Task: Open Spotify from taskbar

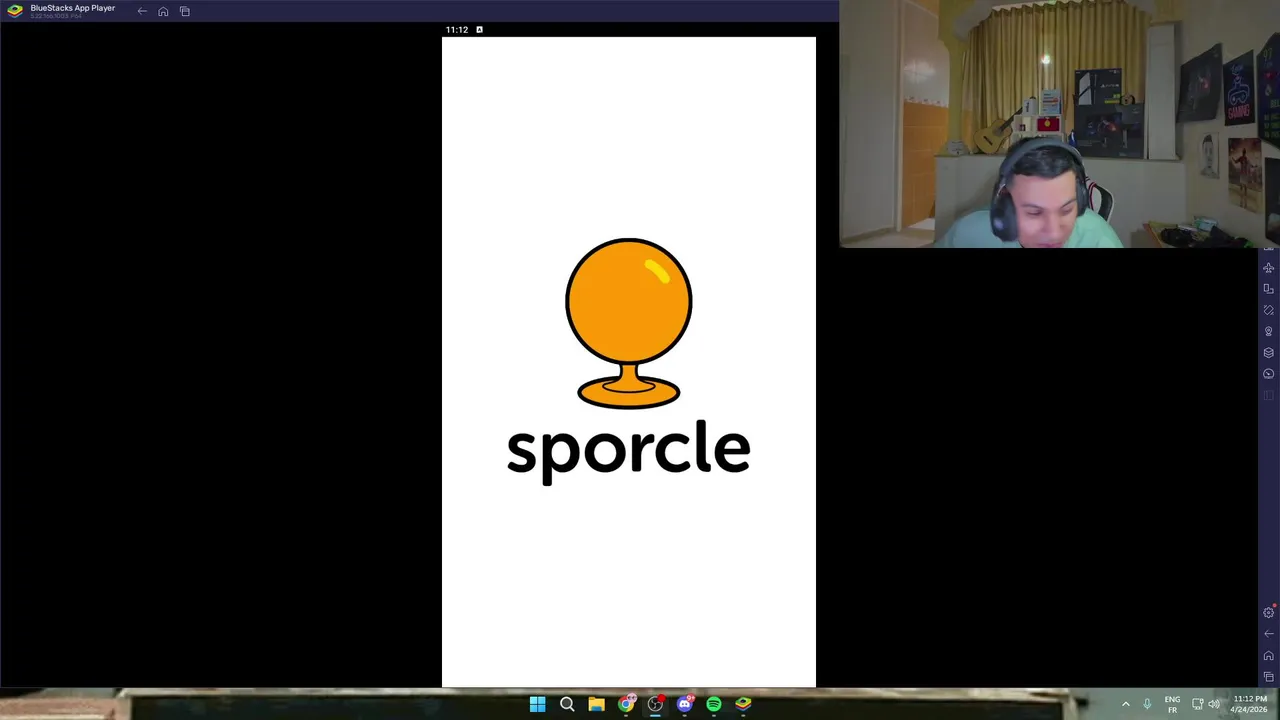Action: coord(714,704)
